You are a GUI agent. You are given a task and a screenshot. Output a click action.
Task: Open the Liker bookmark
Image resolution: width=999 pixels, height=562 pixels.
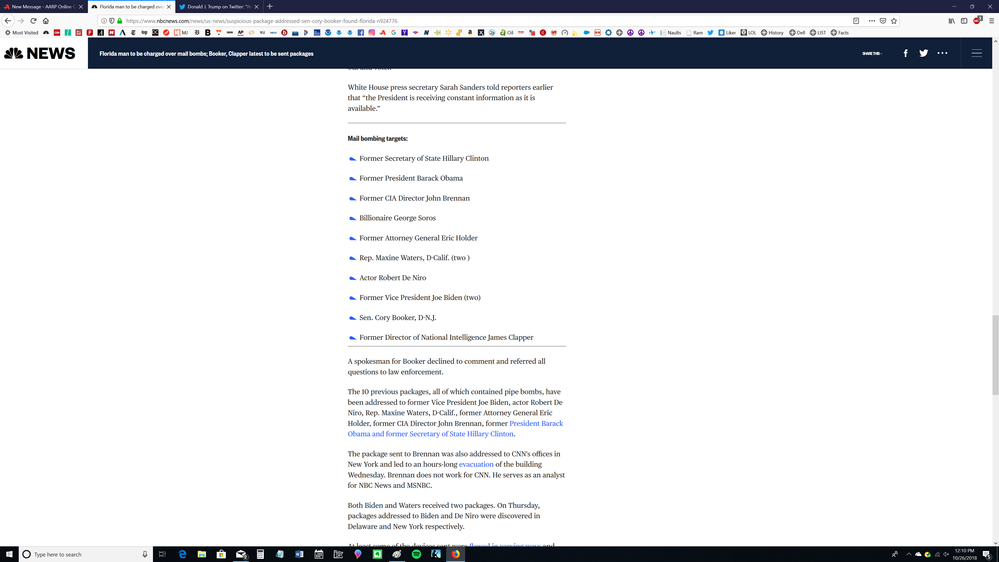[727, 32]
